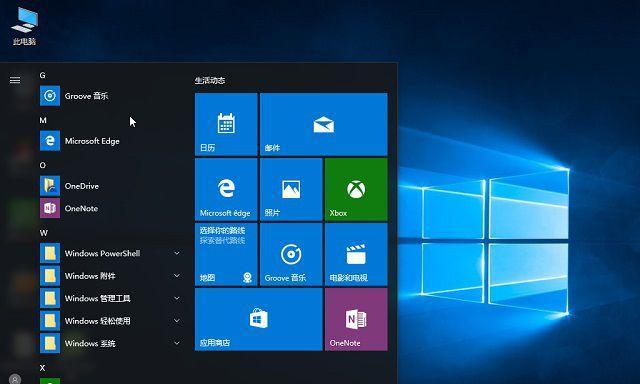640x384 pixels.
Task: Click the Windows 系统 folder icon
Action: click(50, 343)
